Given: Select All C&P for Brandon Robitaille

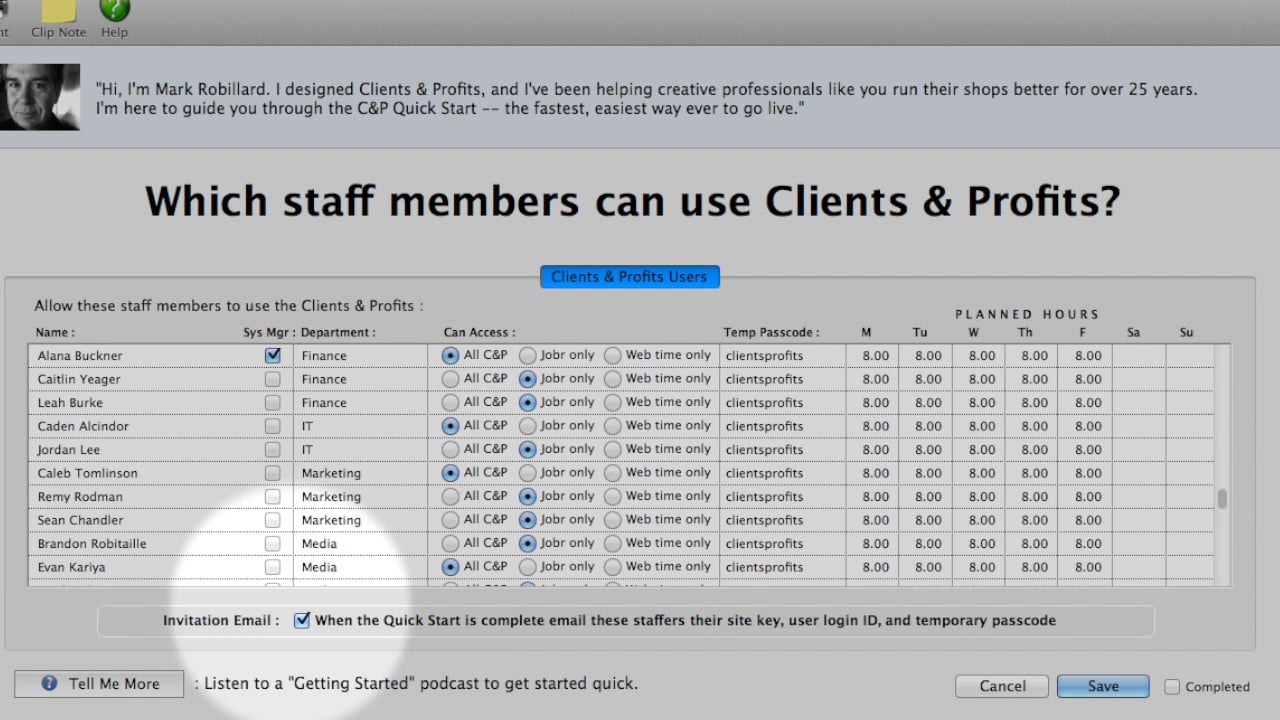Looking at the screenshot, I should 451,543.
